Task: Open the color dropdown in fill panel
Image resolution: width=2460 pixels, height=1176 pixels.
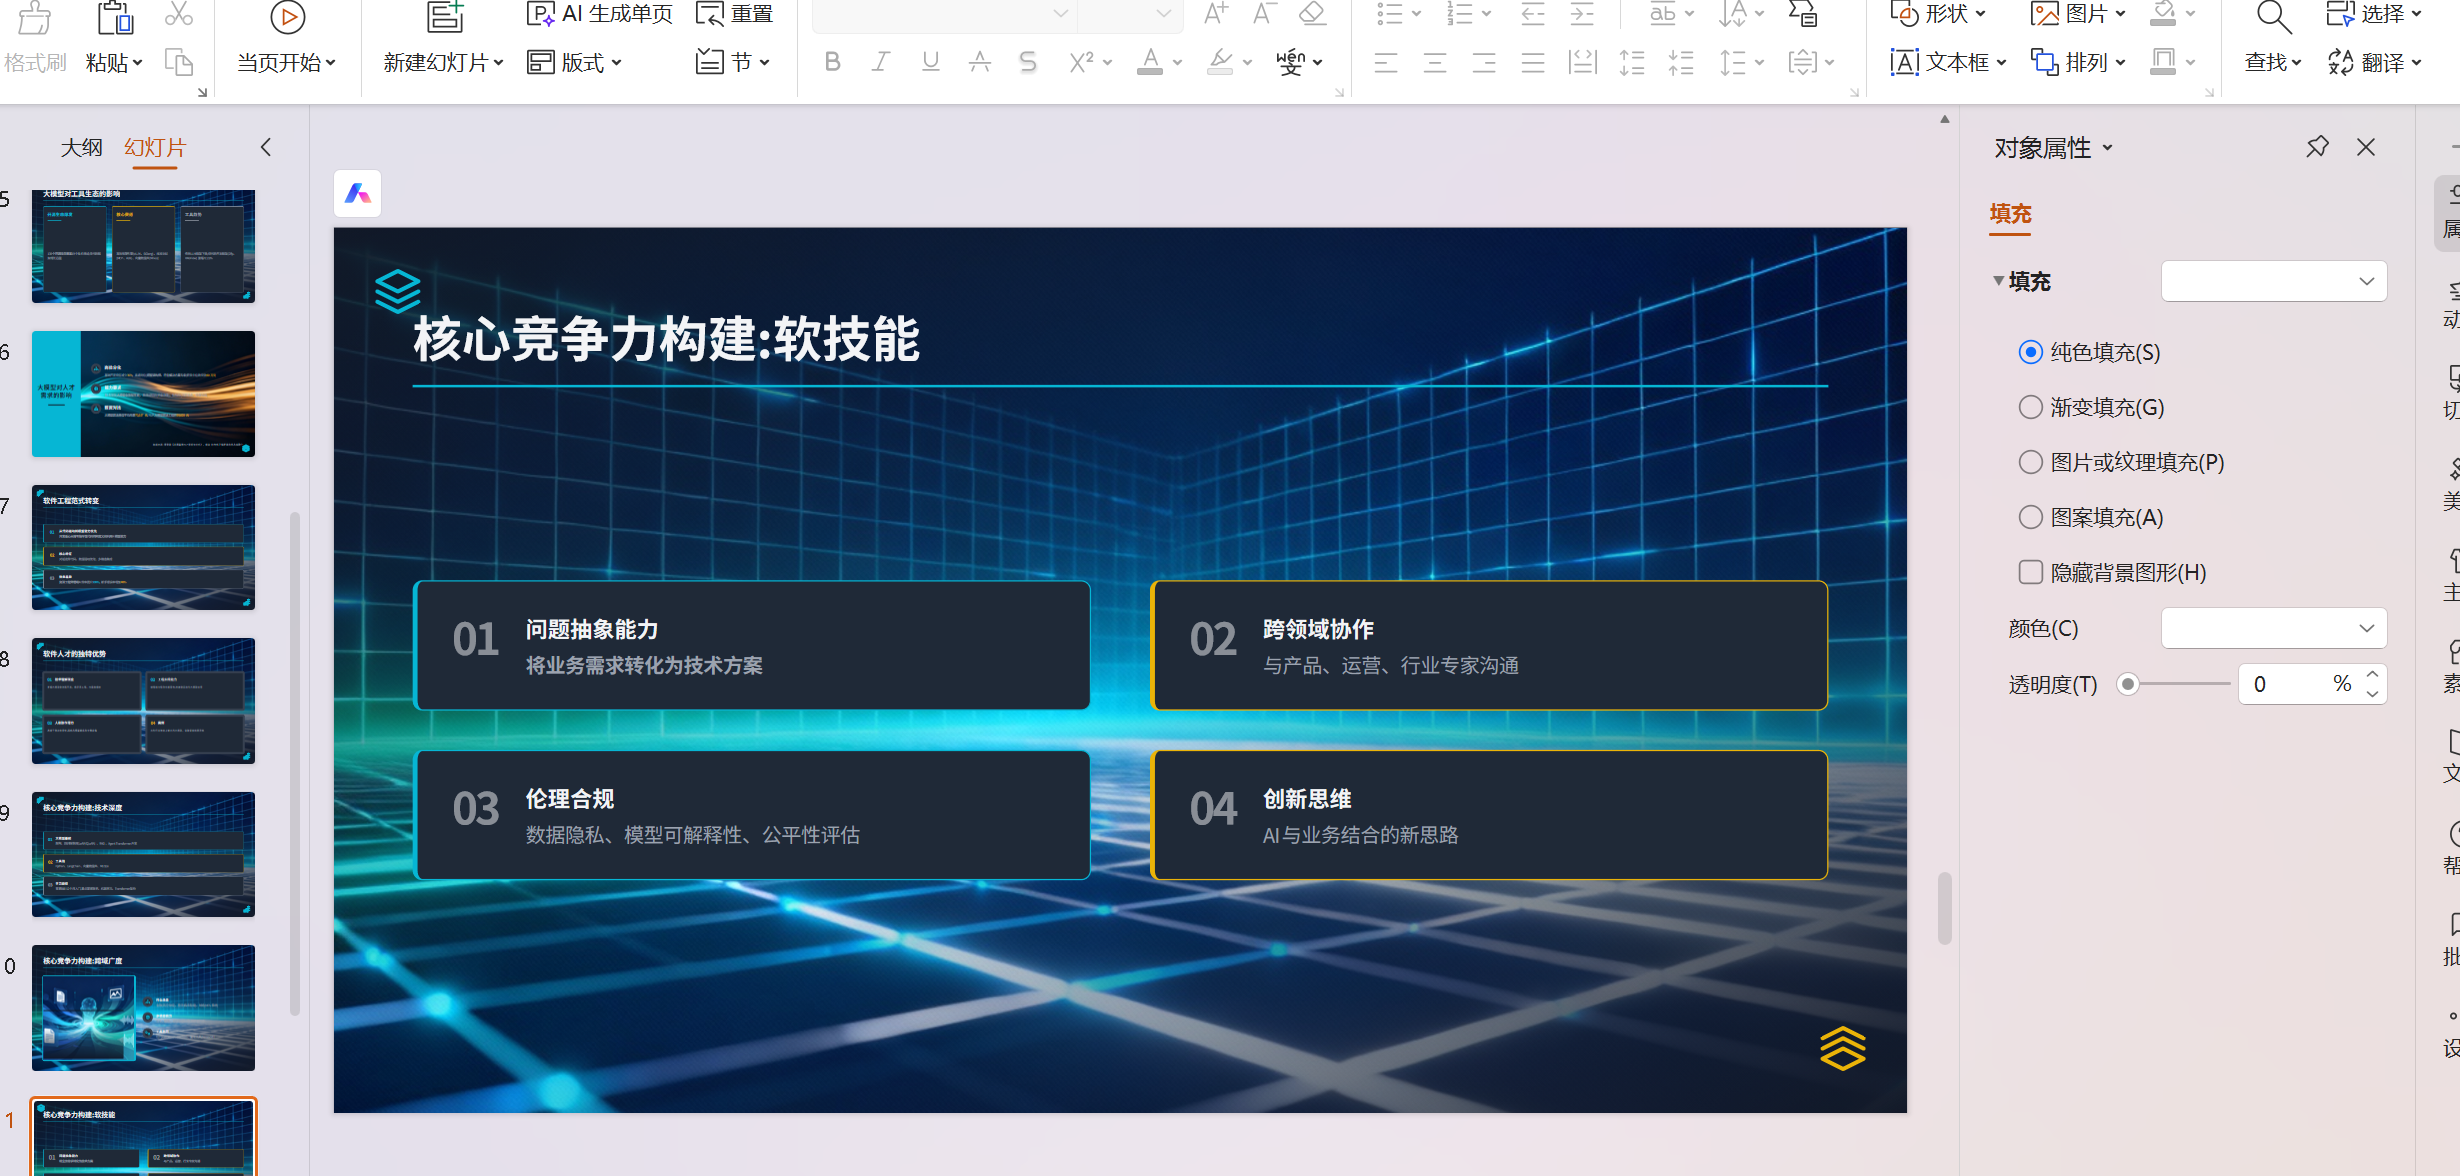Action: 2274,628
